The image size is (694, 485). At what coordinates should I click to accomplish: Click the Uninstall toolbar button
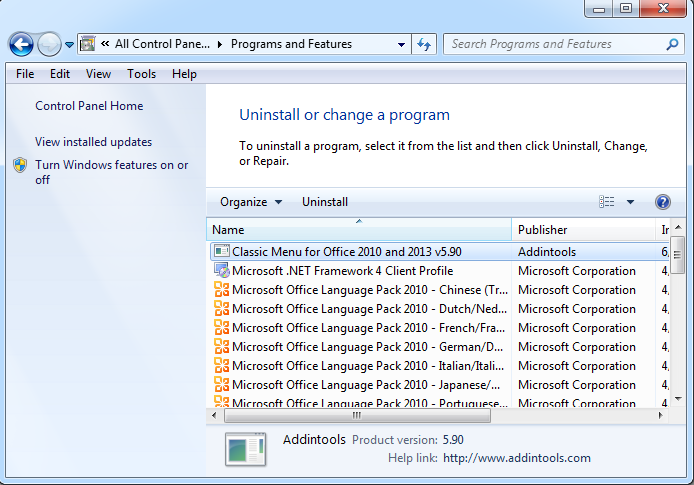tap(325, 202)
